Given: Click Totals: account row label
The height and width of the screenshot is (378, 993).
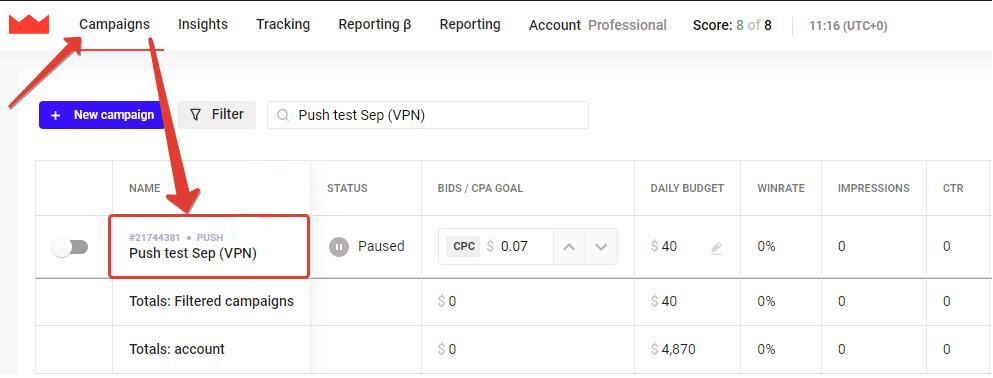Looking at the screenshot, I should pyautogui.click(x=177, y=349).
